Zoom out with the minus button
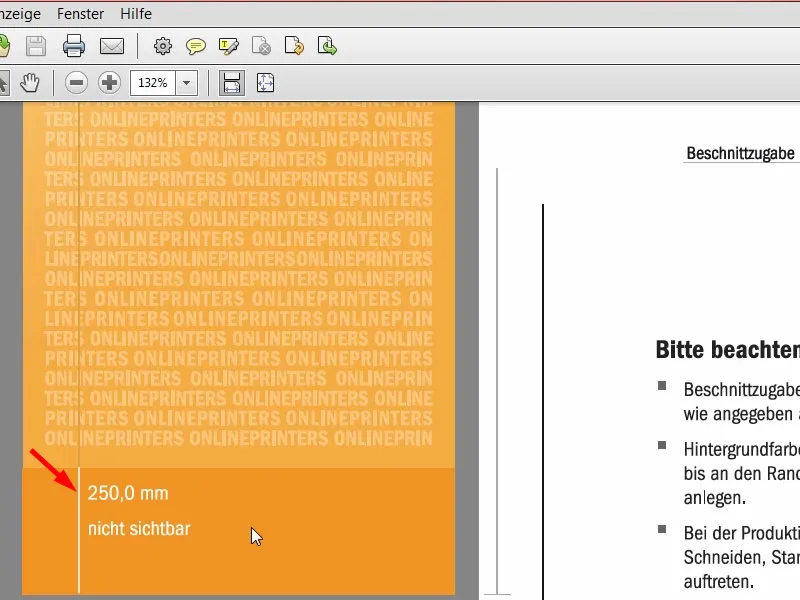This screenshot has height=600, width=800. point(77,83)
